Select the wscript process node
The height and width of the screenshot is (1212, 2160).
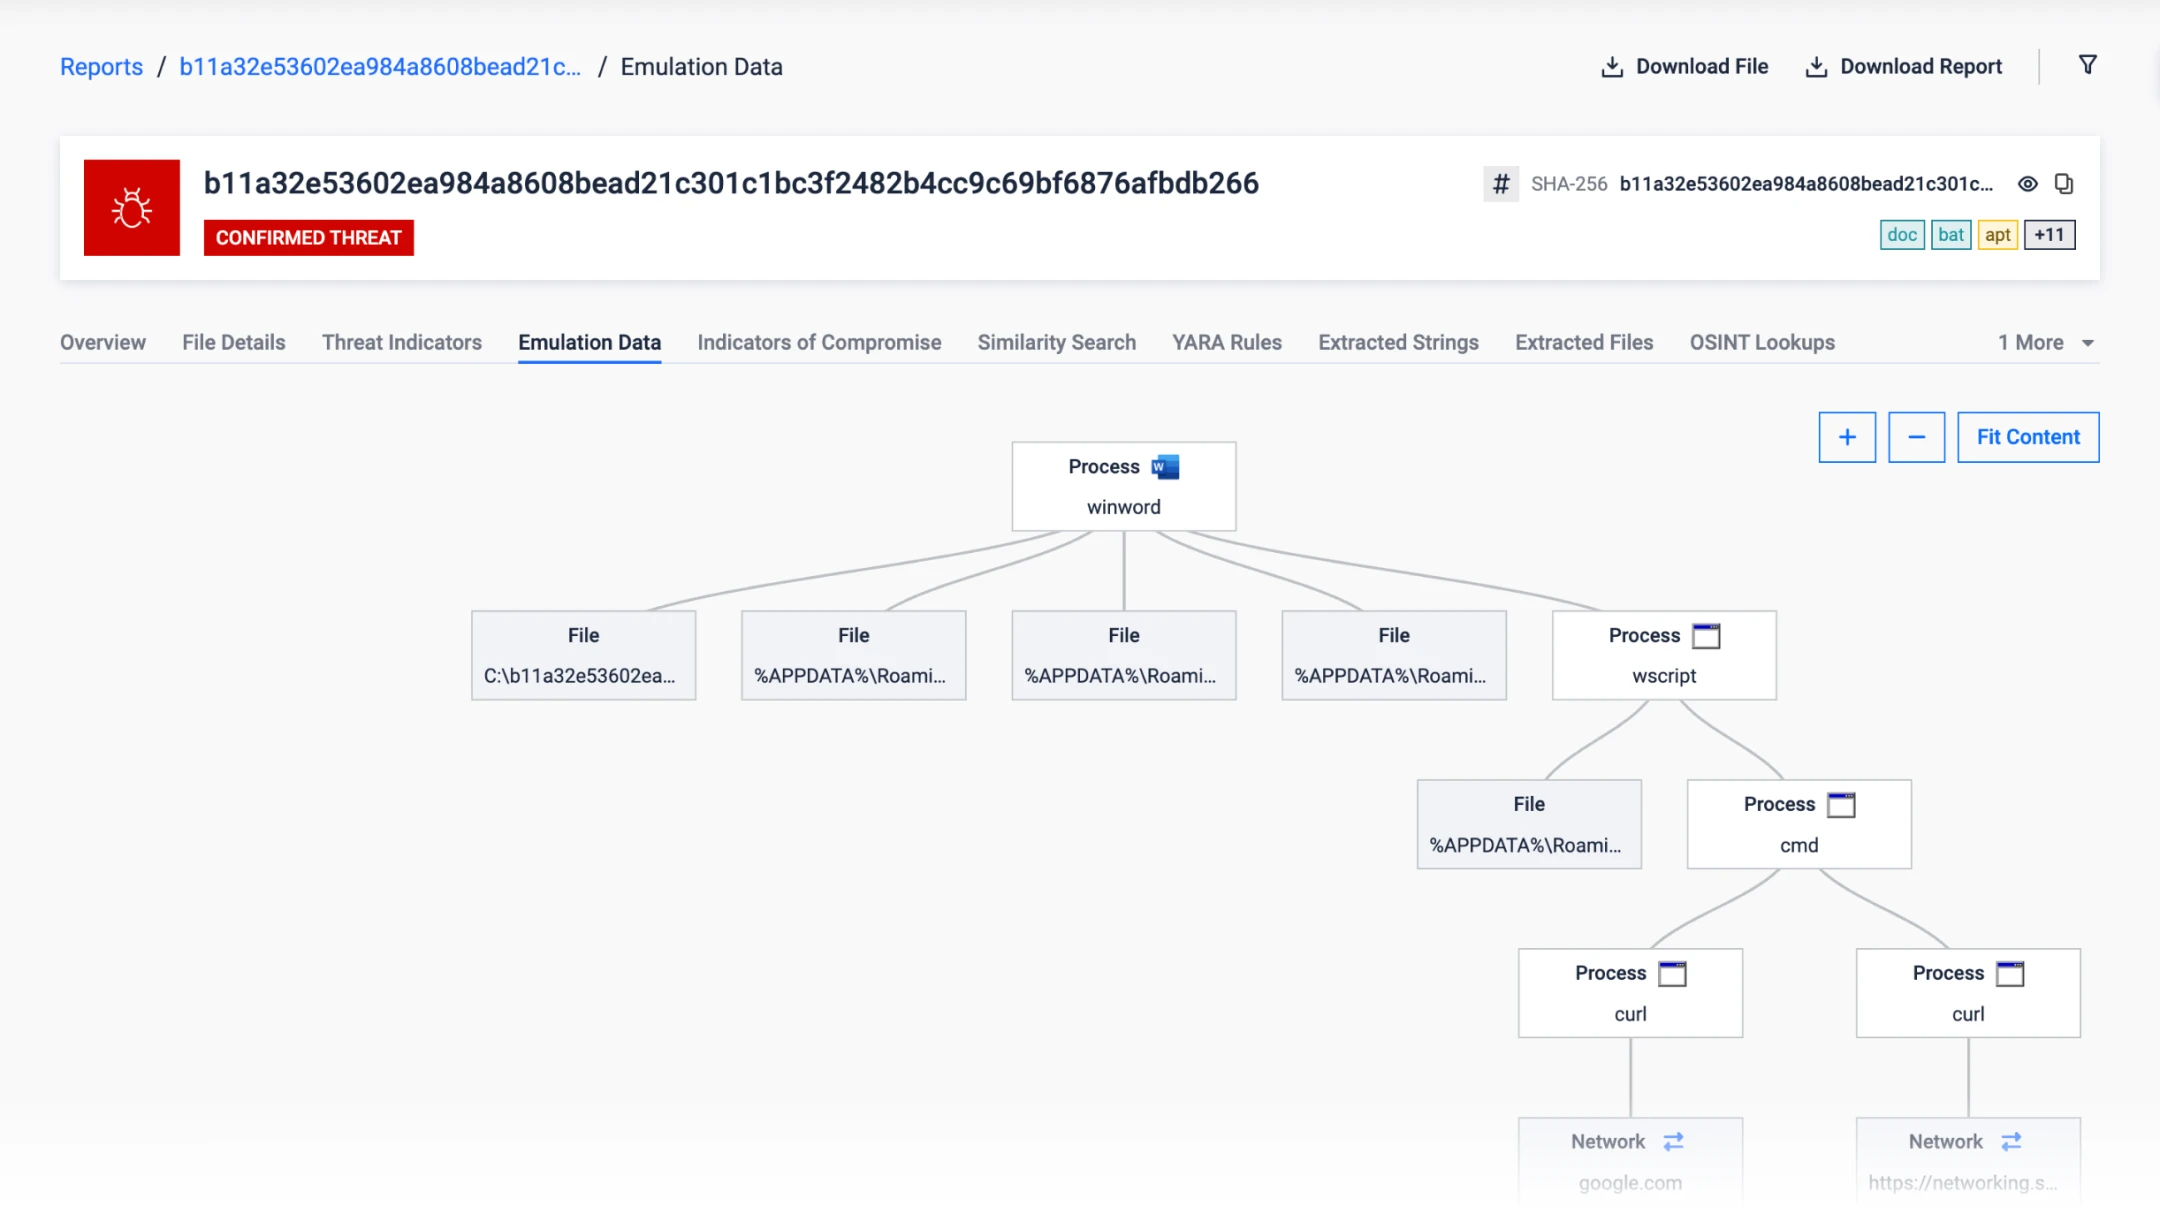[1663, 655]
